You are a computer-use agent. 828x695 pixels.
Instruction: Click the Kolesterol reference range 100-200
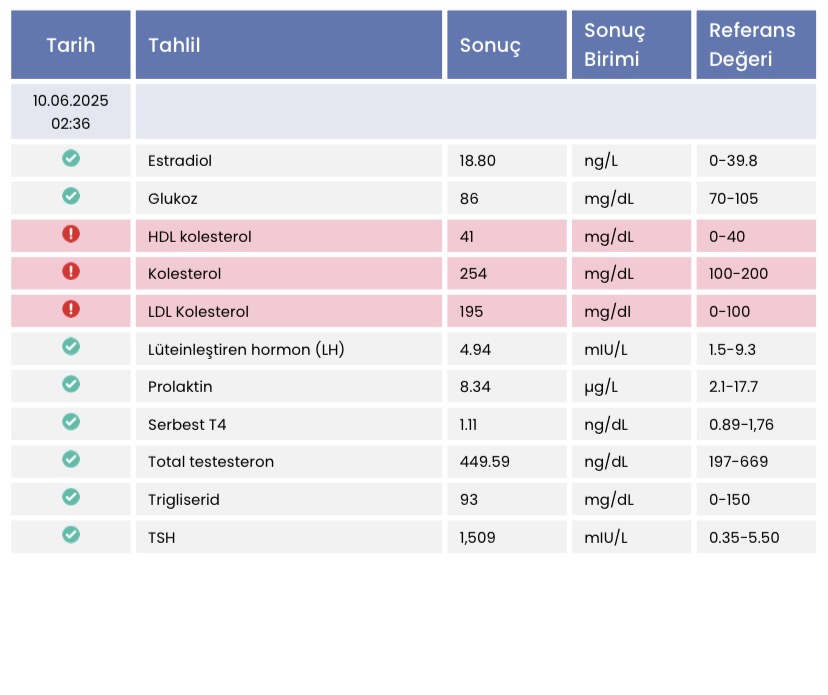coord(738,274)
